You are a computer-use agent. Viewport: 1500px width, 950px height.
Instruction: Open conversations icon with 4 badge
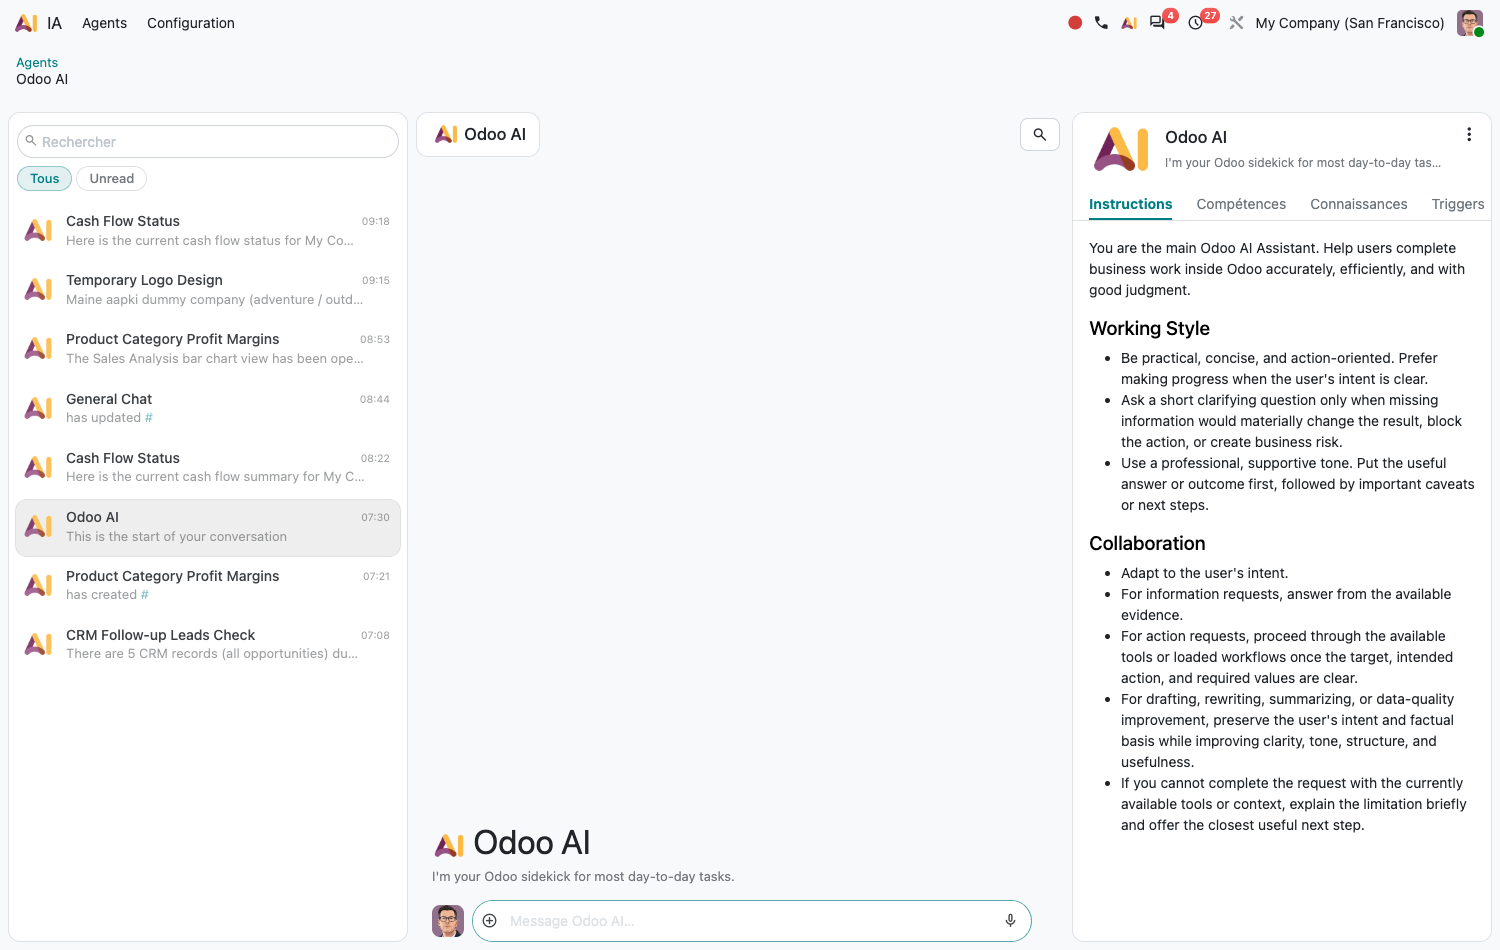pyautogui.click(x=1158, y=22)
